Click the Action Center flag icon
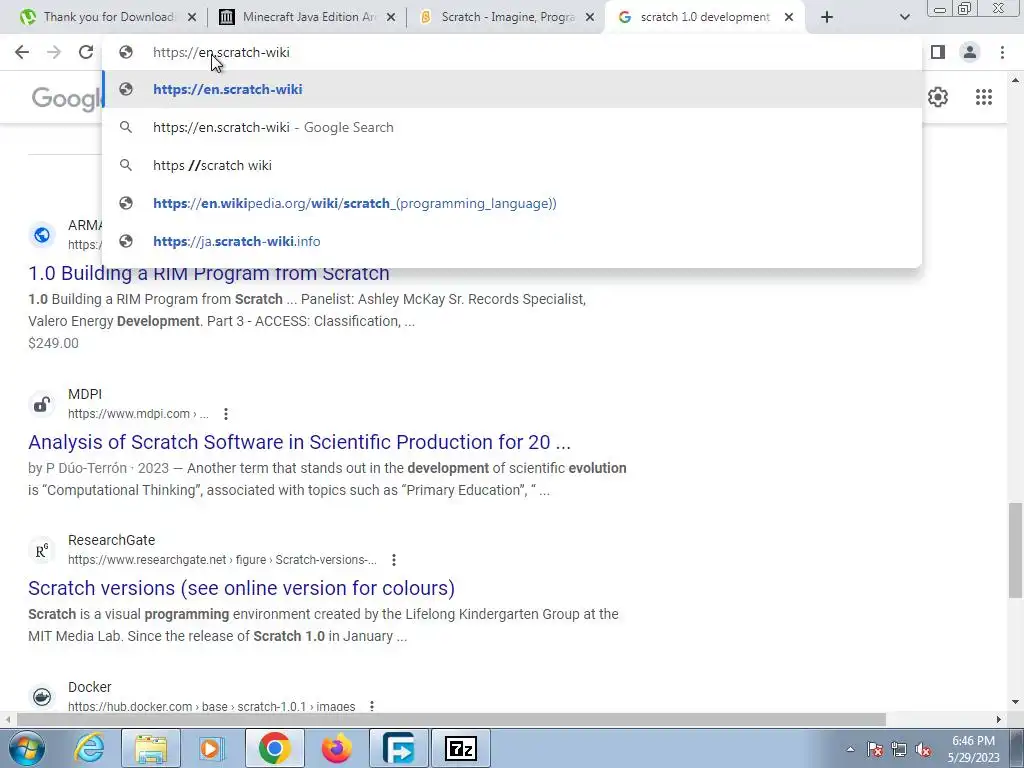Viewport: 1024px width, 768px height. pos(875,750)
